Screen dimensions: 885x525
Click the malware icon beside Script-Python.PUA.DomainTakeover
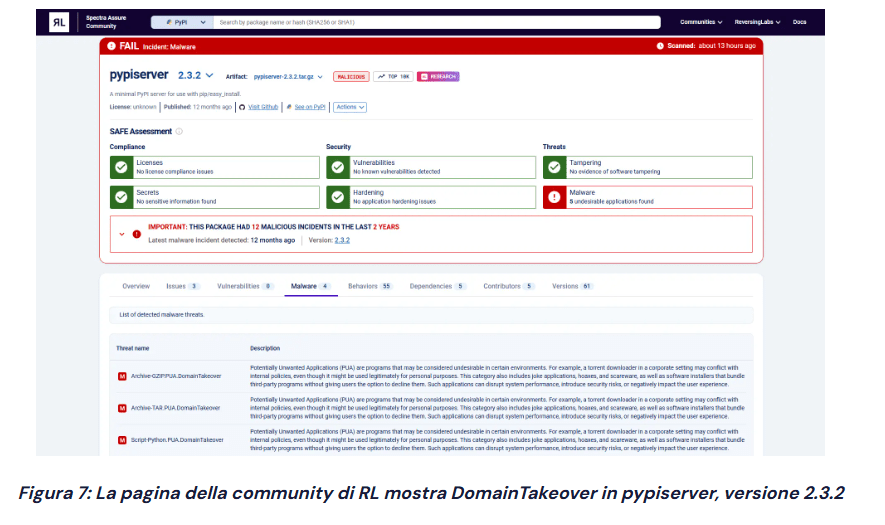[x=122, y=439]
